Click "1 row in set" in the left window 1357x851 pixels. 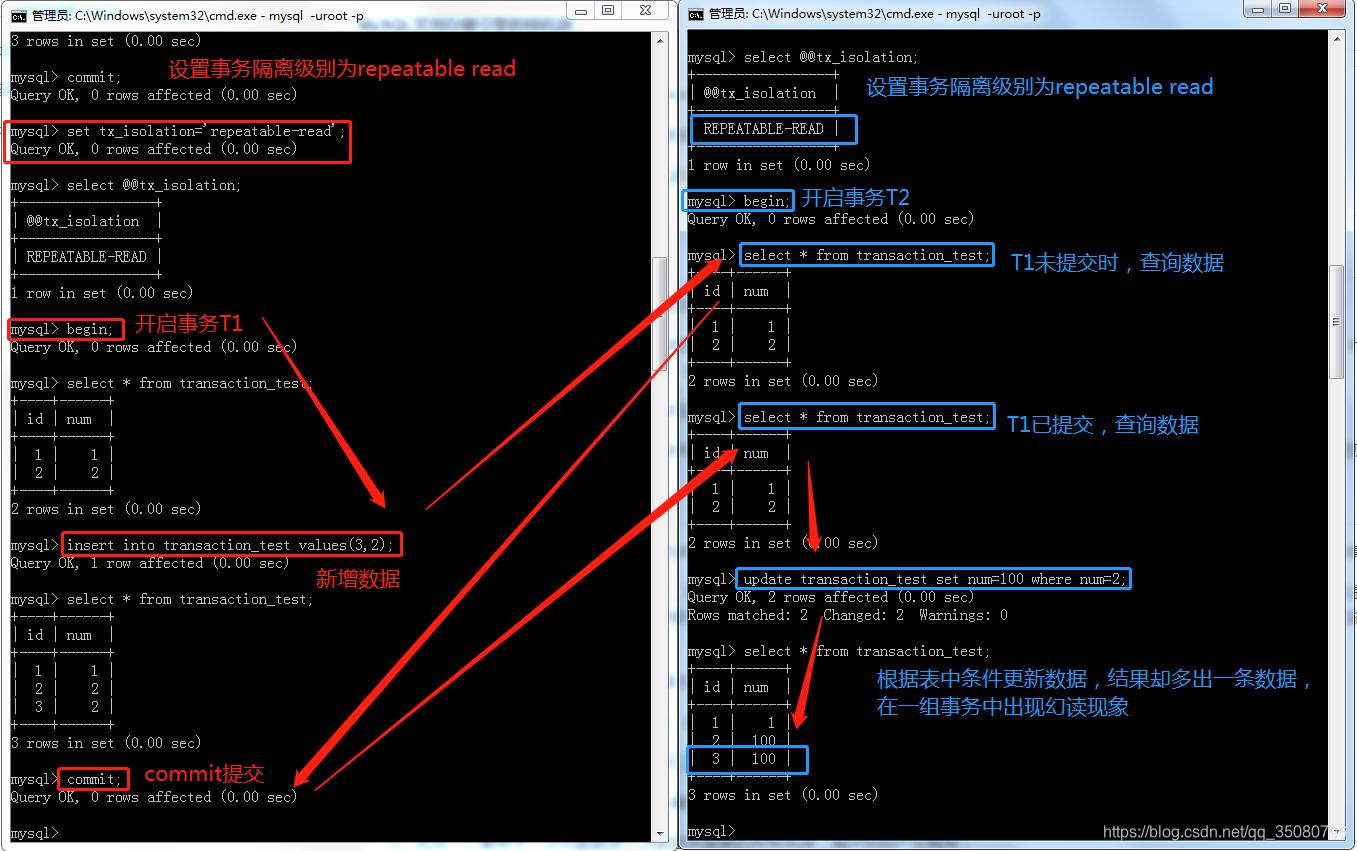coord(102,293)
